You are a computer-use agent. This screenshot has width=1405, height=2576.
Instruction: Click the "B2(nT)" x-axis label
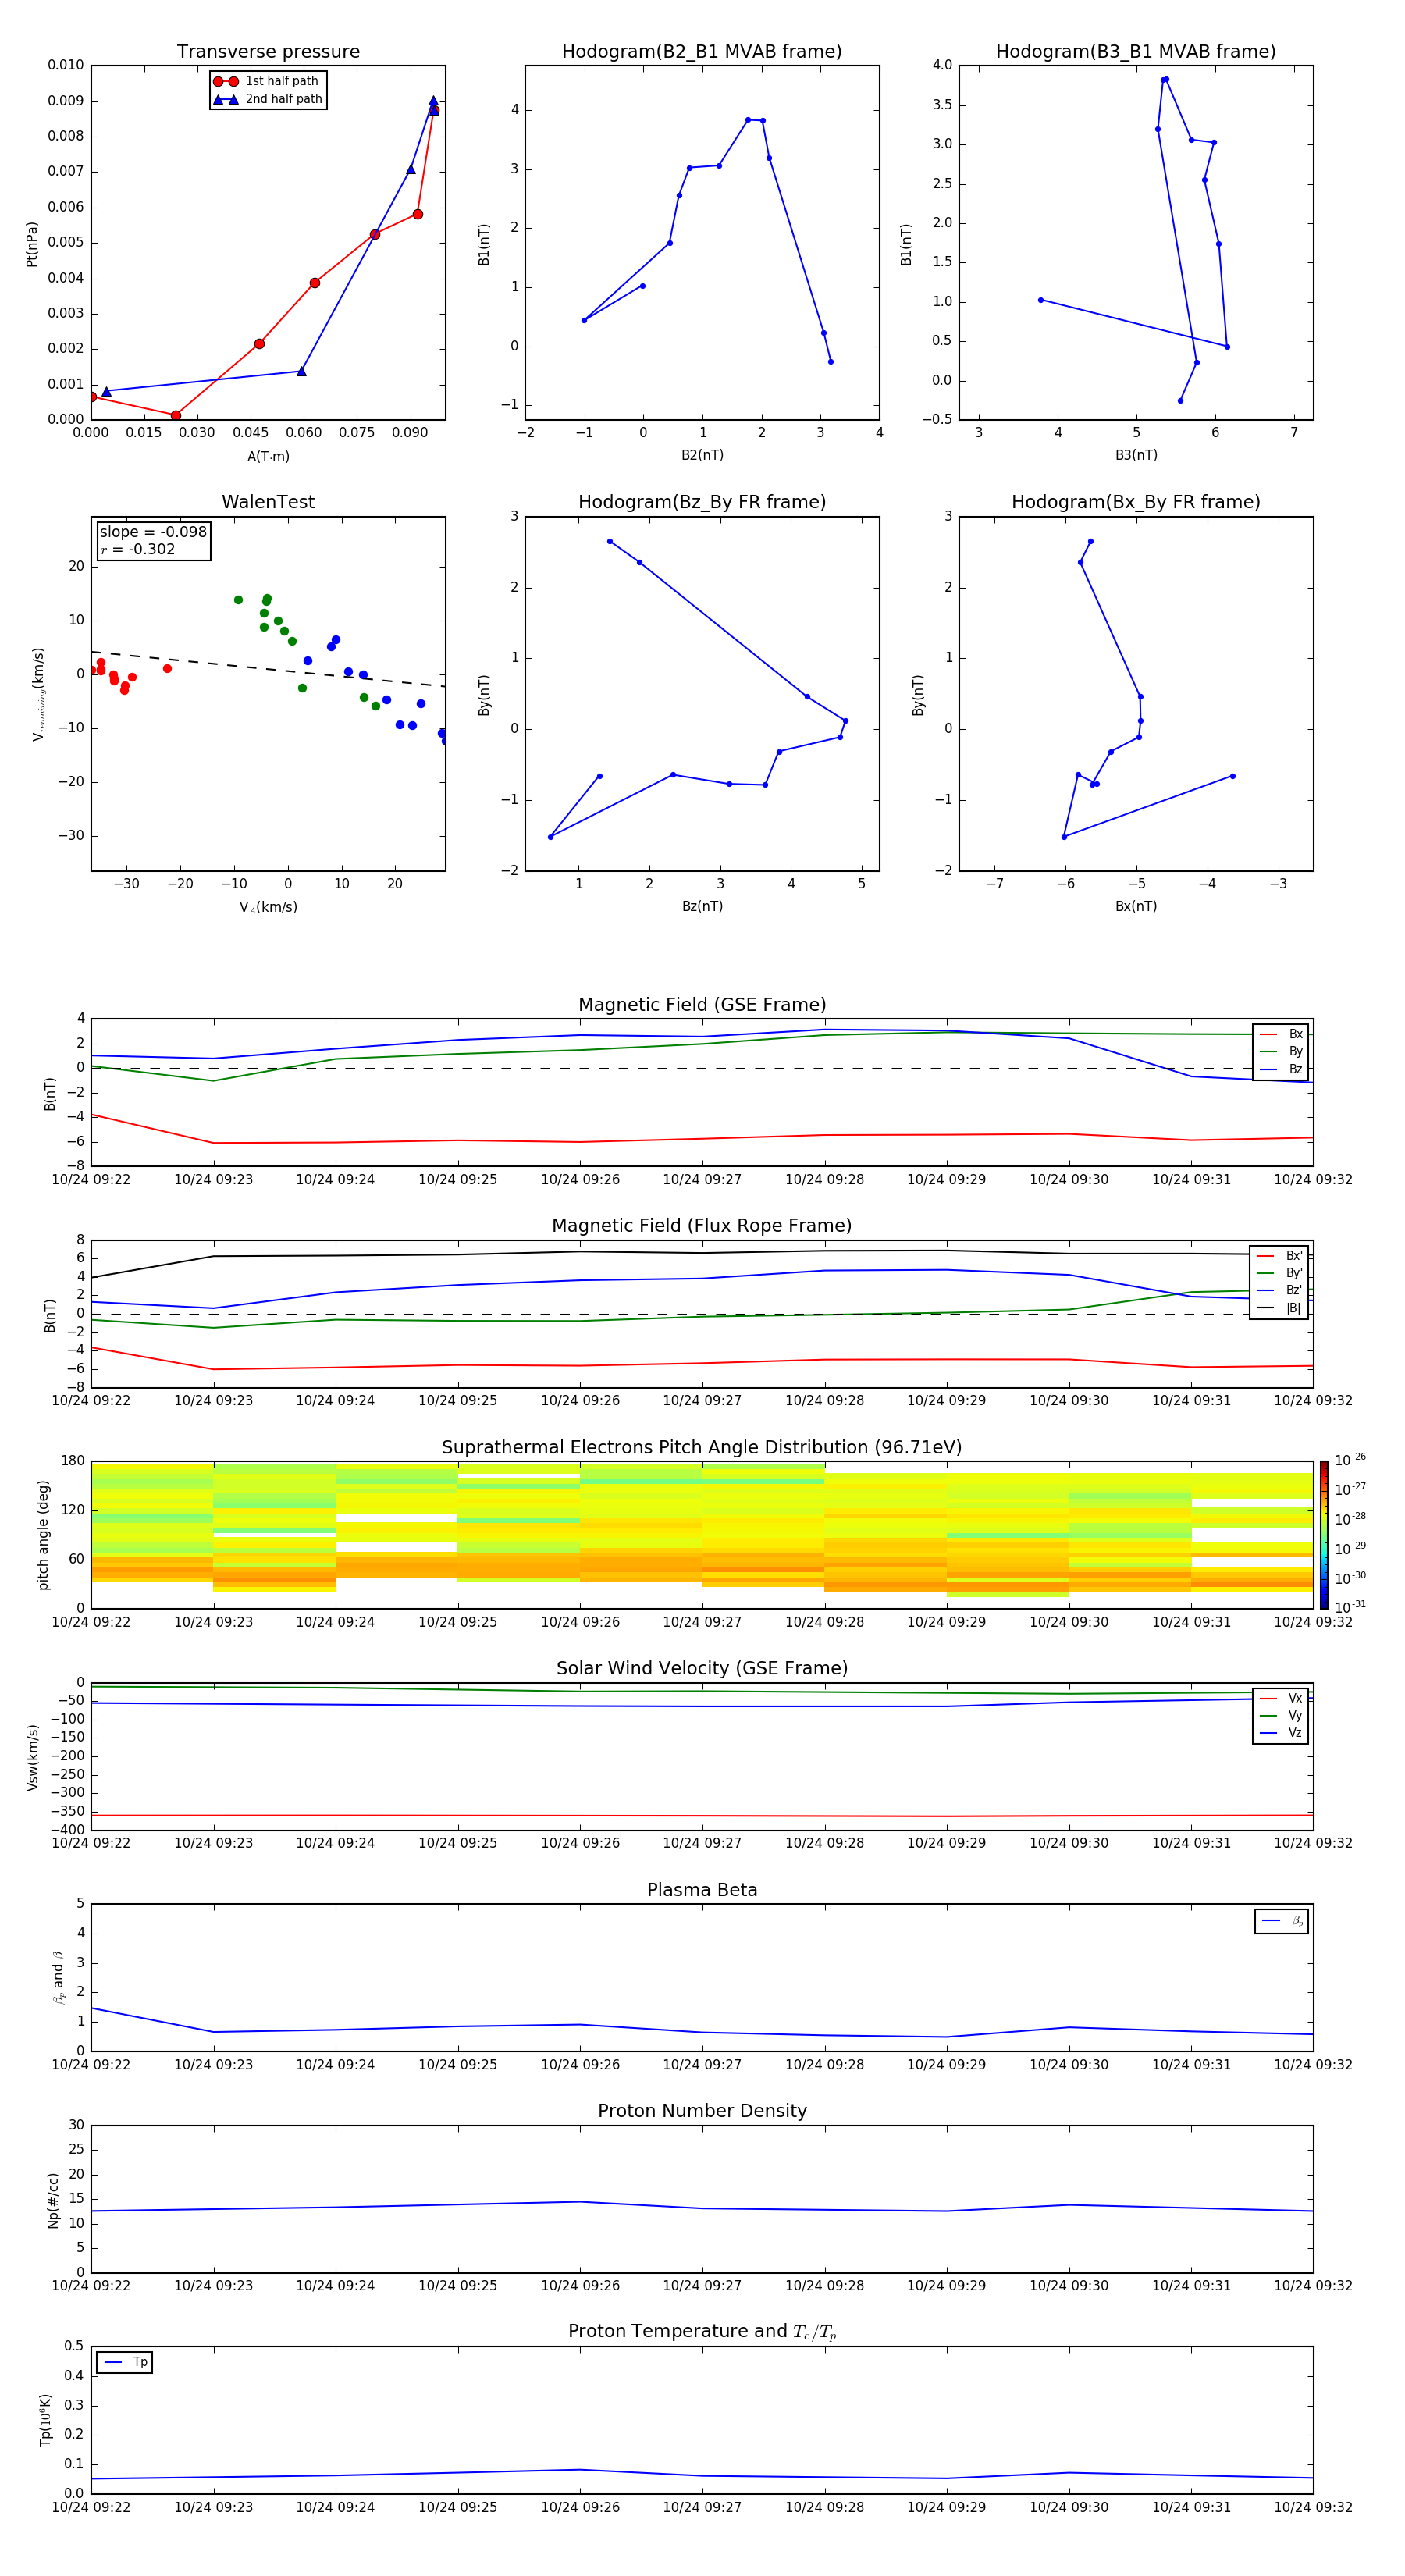coord(702,456)
